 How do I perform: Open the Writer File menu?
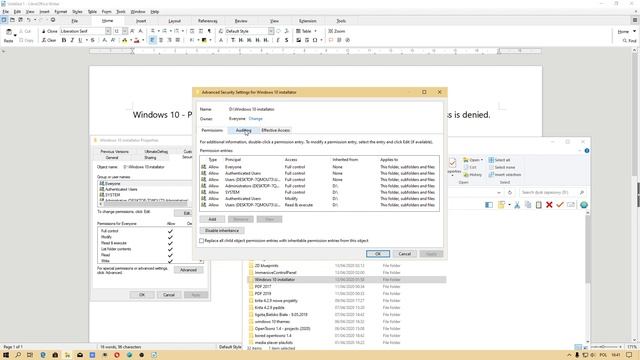(x=5, y=12)
